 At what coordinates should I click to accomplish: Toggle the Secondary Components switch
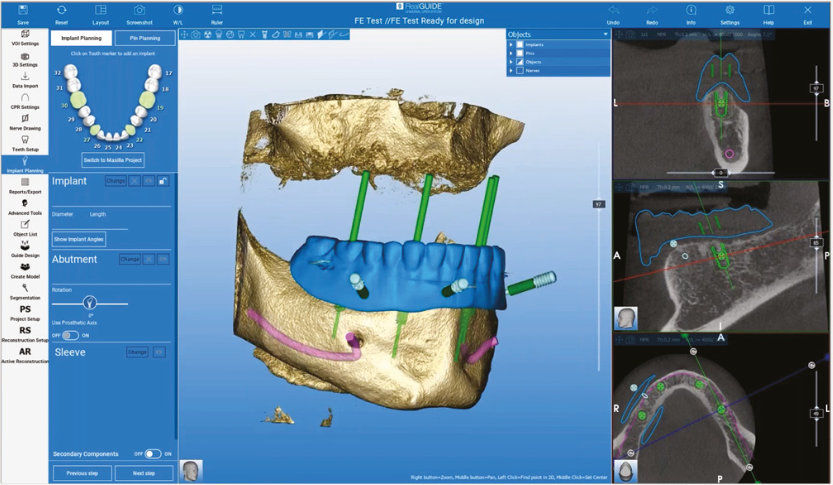click(x=152, y=454)
